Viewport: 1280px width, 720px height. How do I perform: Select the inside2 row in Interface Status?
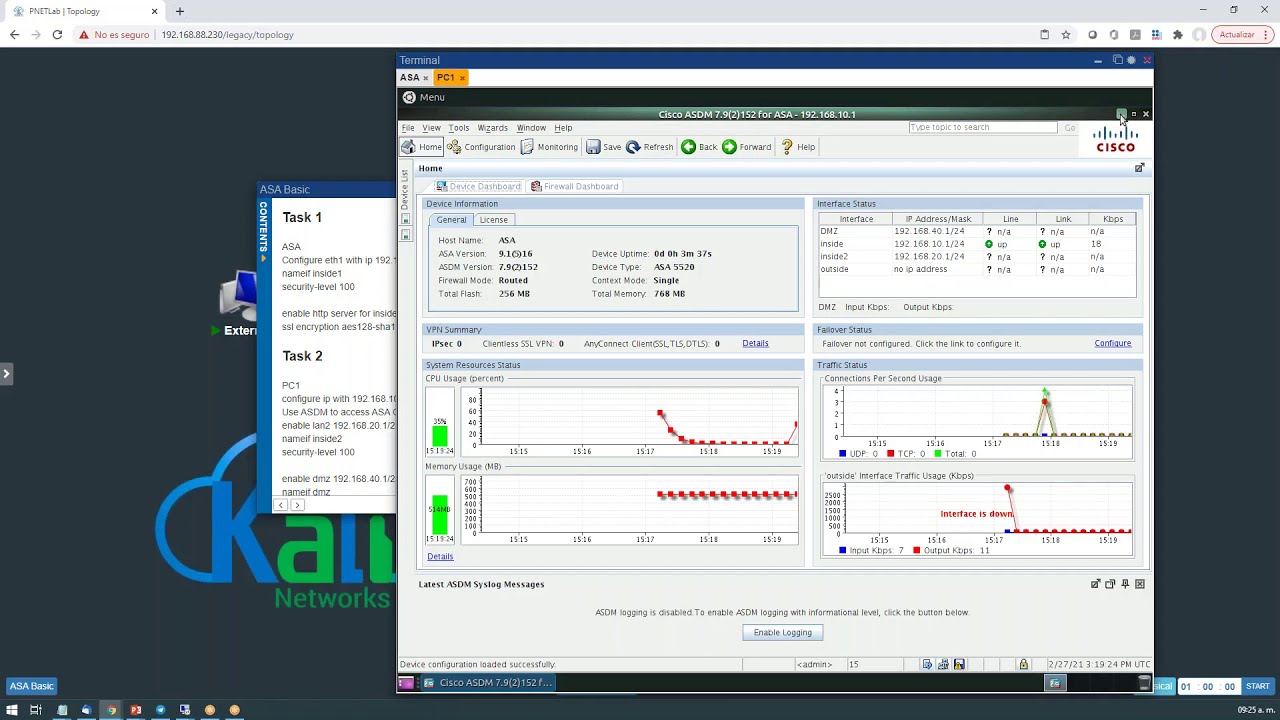pos(977,257)
